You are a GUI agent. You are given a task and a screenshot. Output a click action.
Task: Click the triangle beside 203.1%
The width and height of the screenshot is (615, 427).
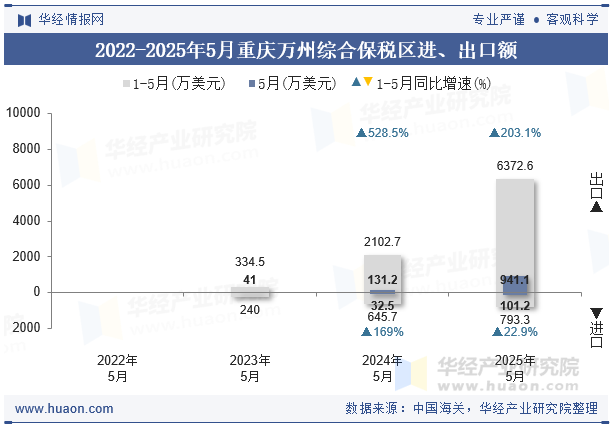tap(494, 133)
